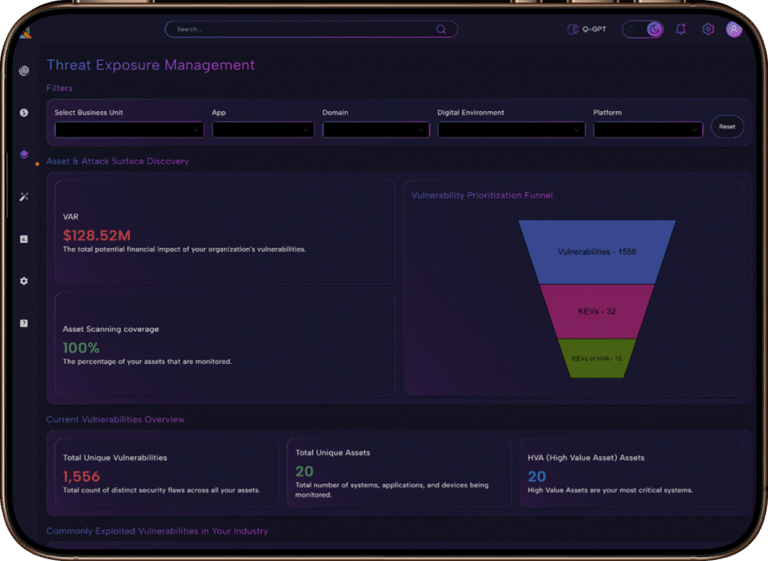The width and height of the screenshot is (768, 561).
Task: Open the chart image icon in sidebar
Action: [24, 239]
